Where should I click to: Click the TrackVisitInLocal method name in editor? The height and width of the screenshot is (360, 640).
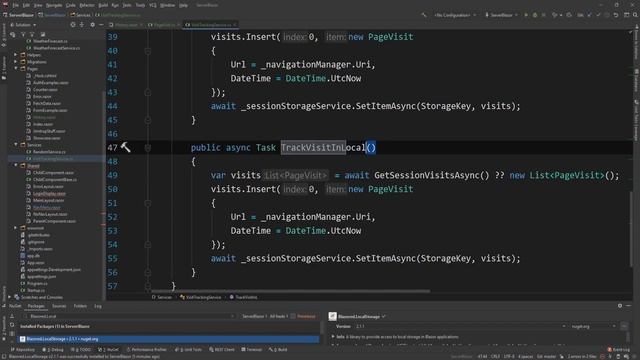click(323, 147)
